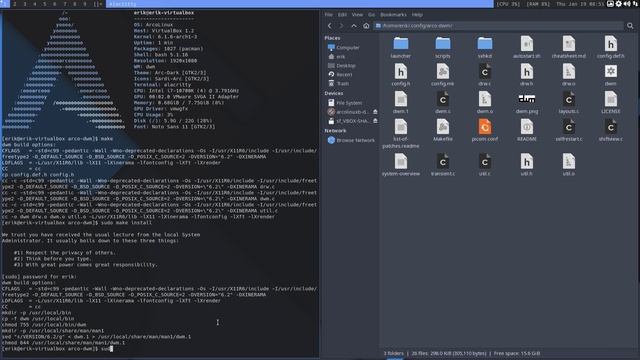Select list-of-patches.readme file
This screenshot has width=640, height=360.
pyautogui.click(x=400, y=134)
